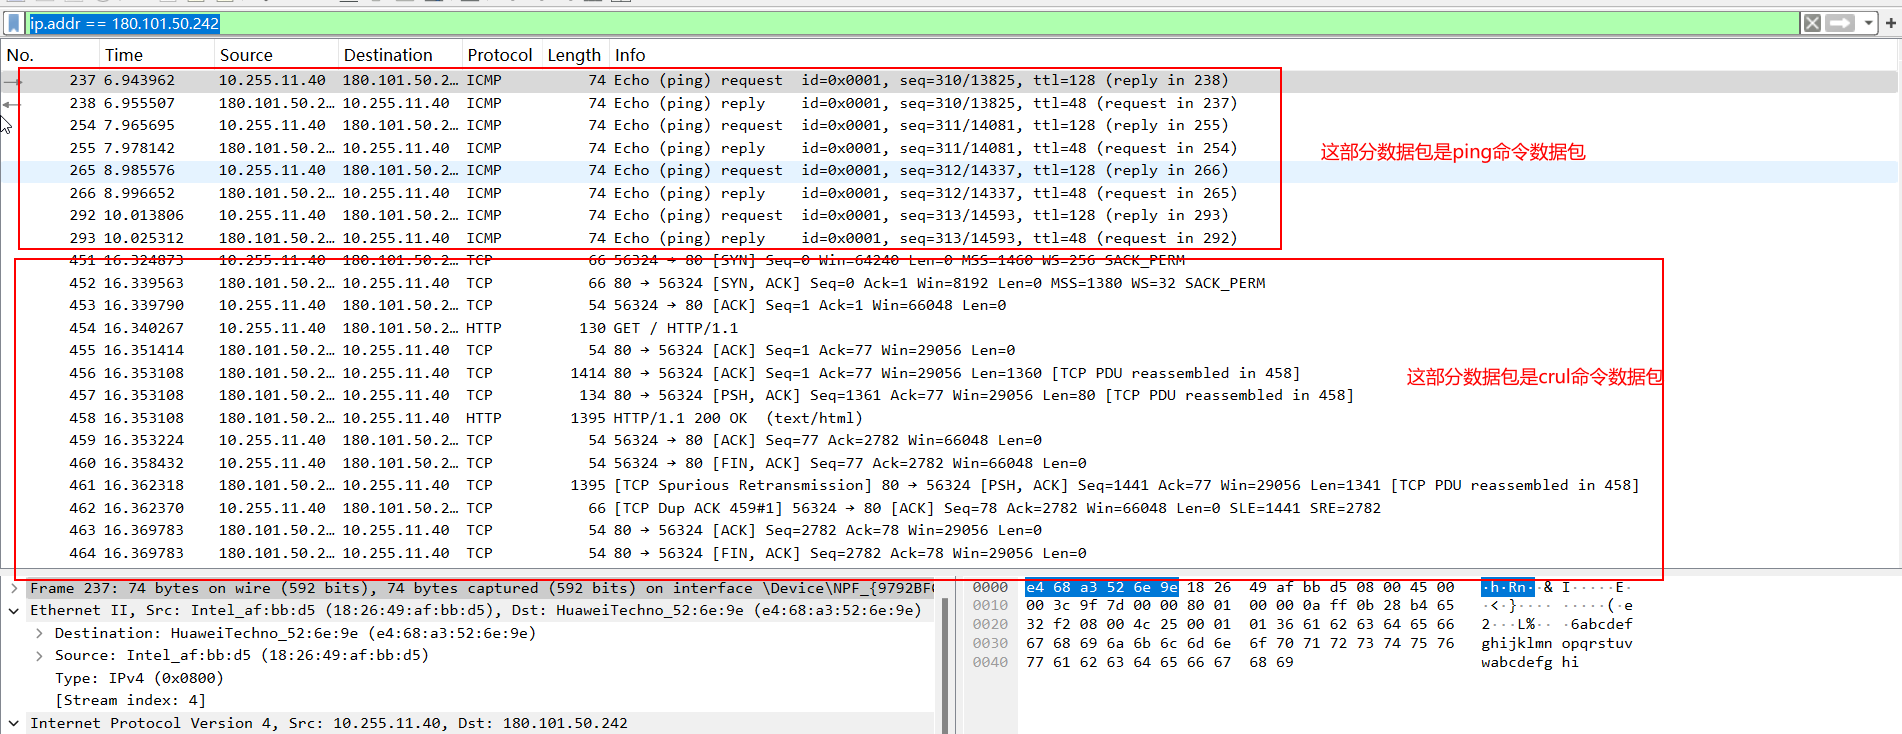
Task: Clear the ip.addr display filter
Action: point(1811,23)
